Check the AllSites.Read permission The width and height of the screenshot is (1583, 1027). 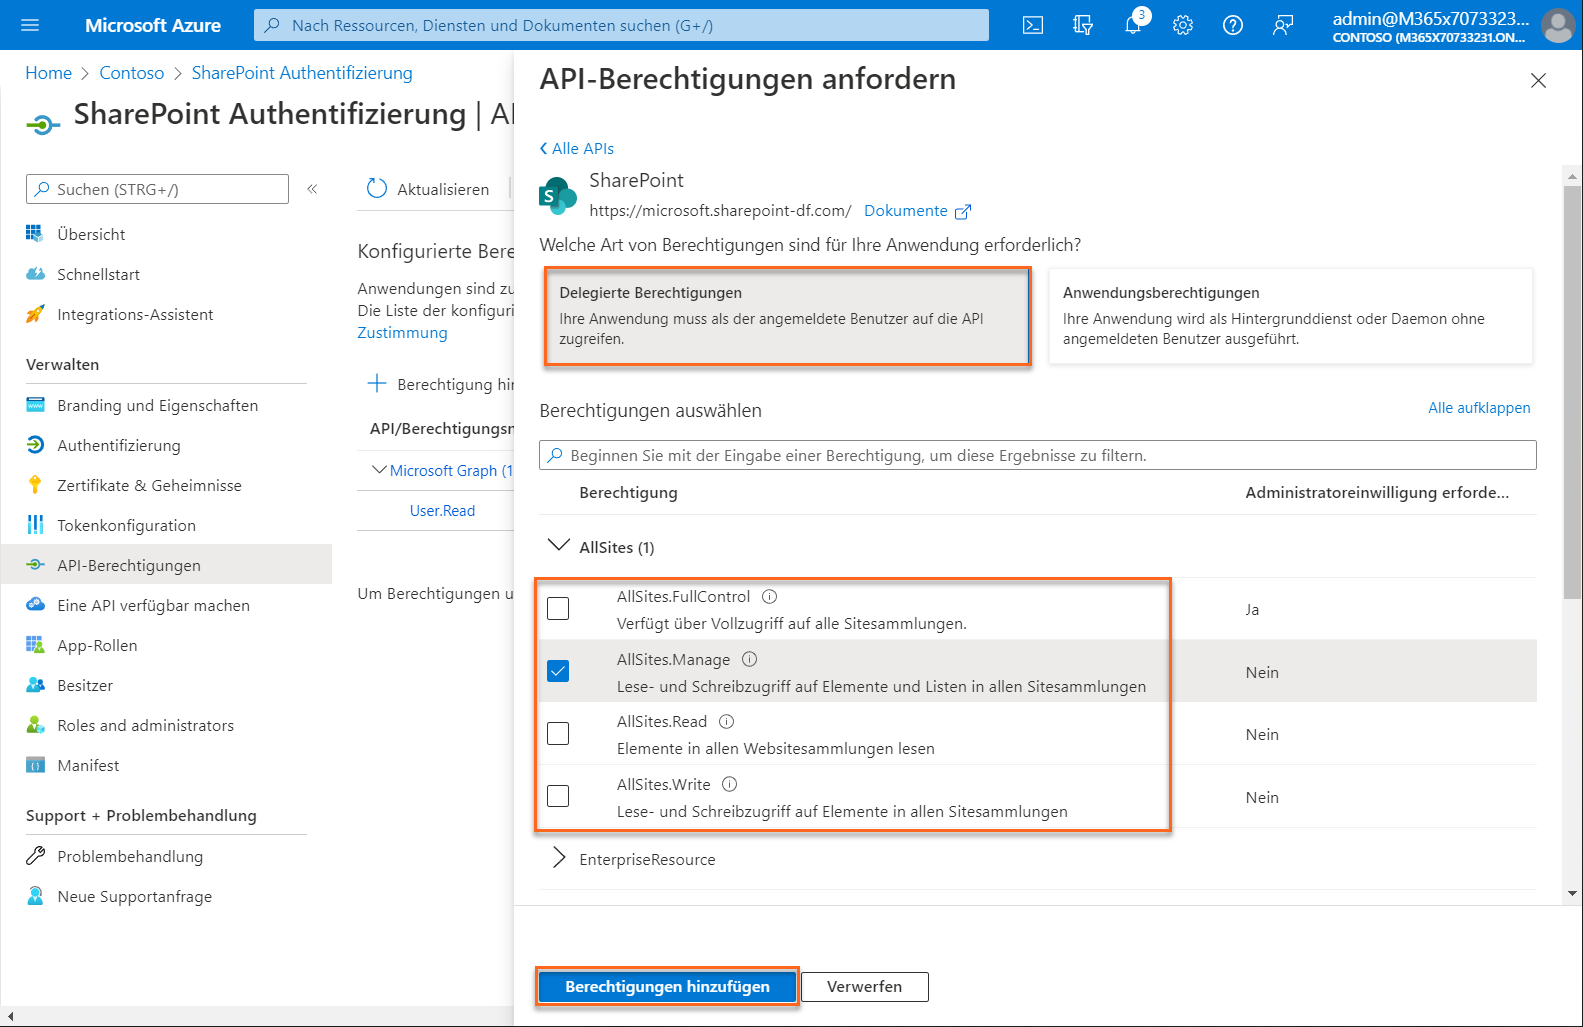click(x=558, y=733)
